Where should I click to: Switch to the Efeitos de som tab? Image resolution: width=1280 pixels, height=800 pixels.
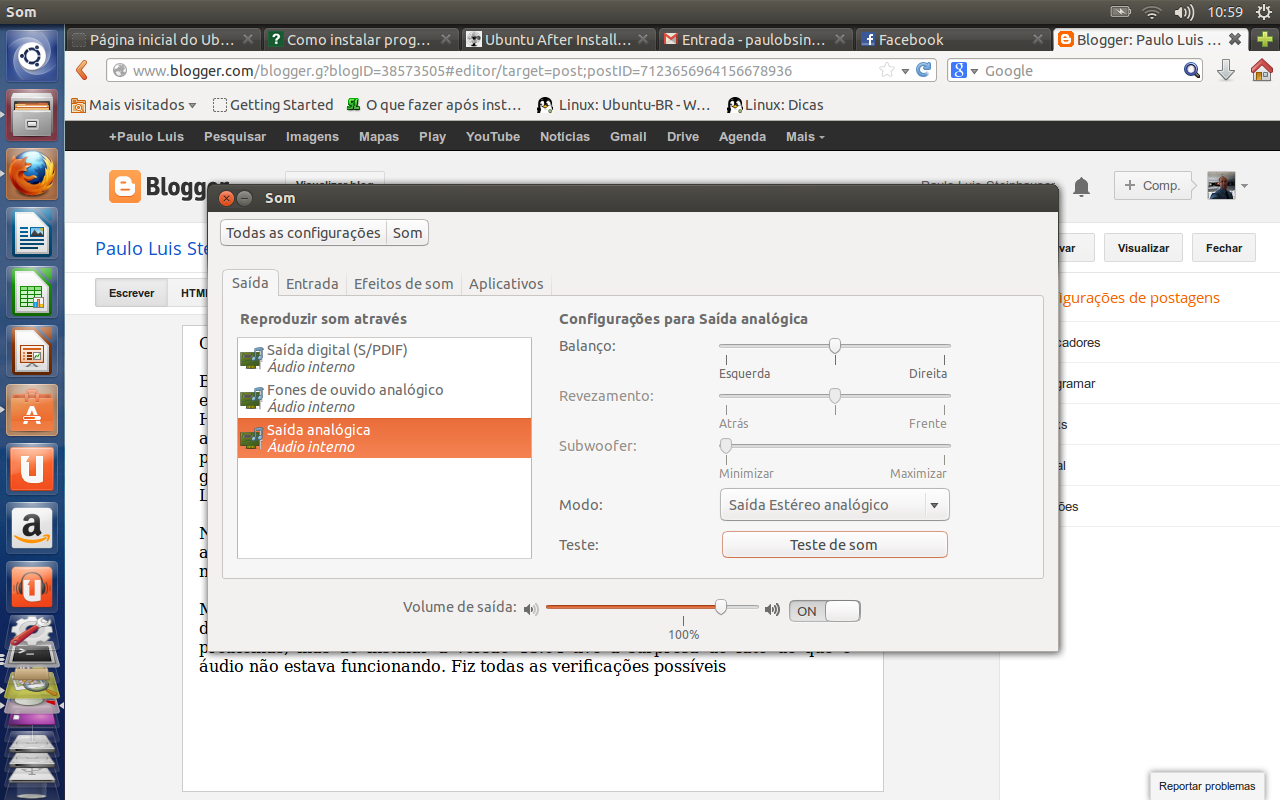pyautogui.click(x=404, y=283)
